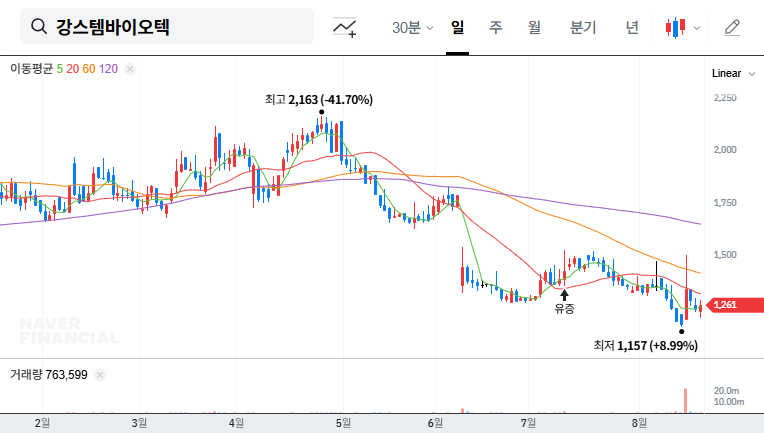
Task: Open the pencil drawing tool
Action: [x=732, y=27]
